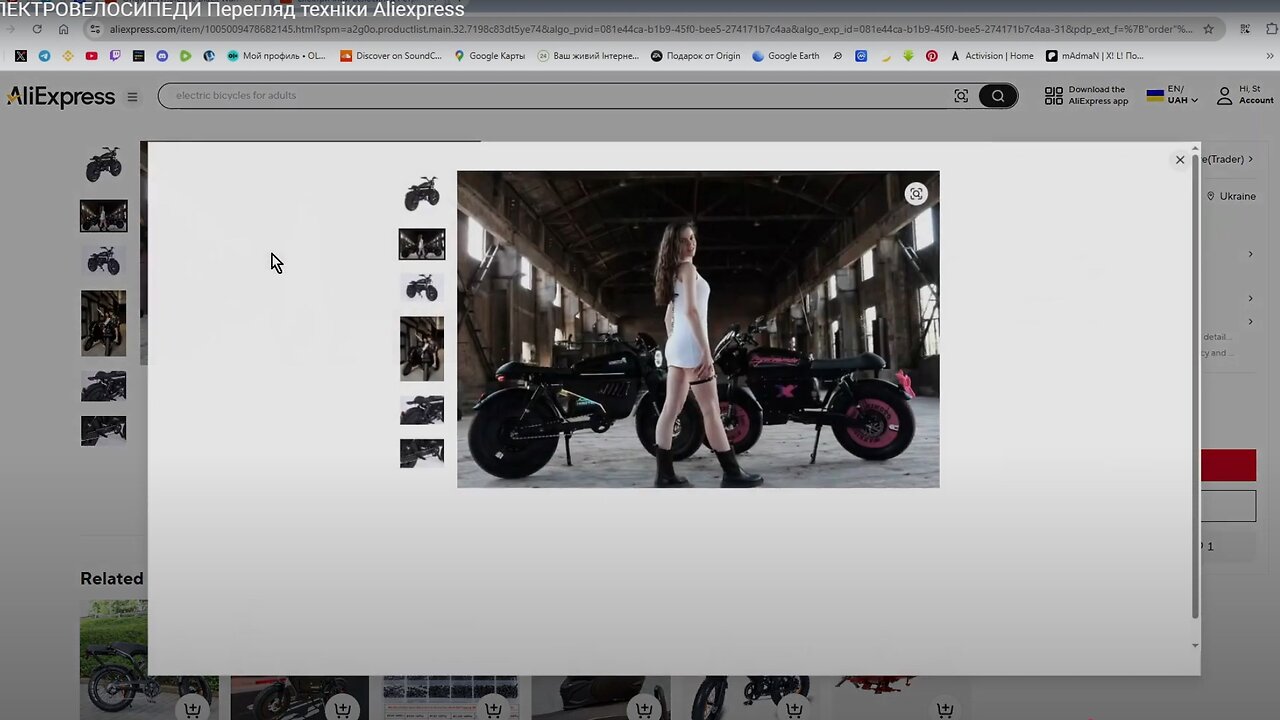Screen dimensions: 1280x720
Task: Select fifth thumbnail in overlay strip
Action: (422, 410)
